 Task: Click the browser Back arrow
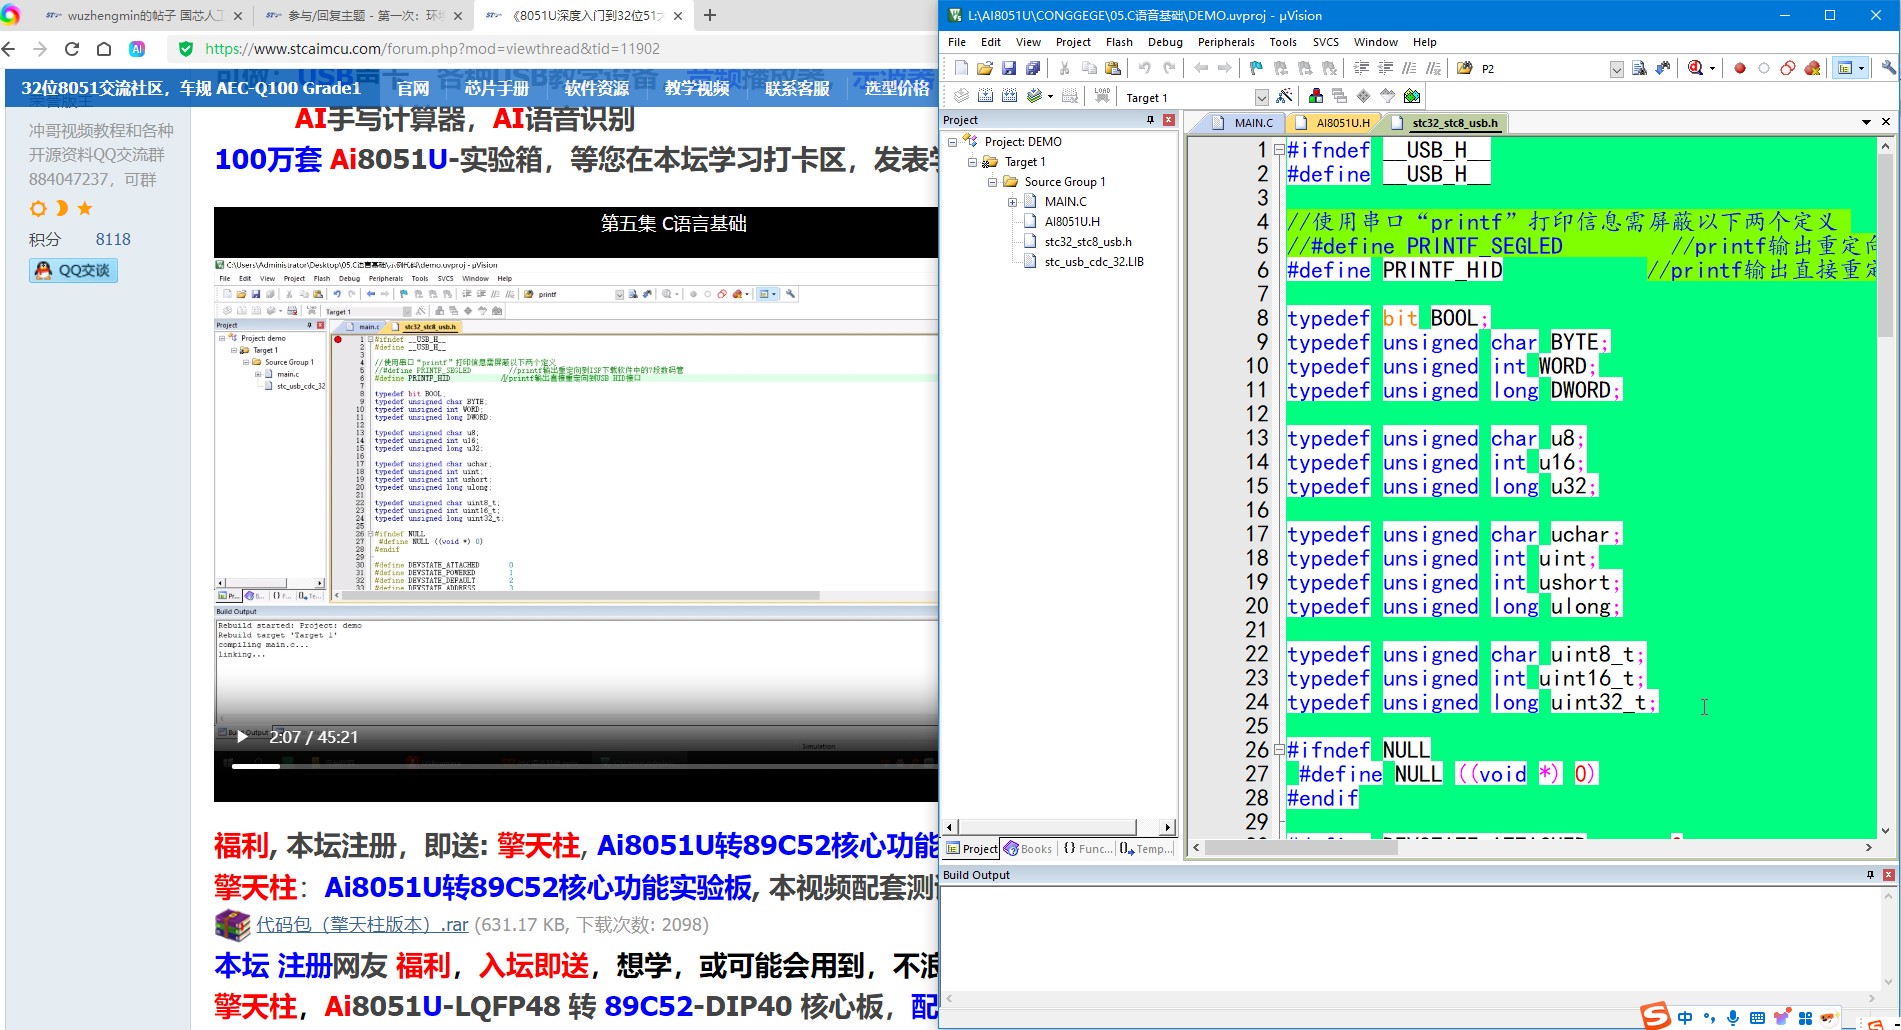pyautogui.click(x=9, y=48)
